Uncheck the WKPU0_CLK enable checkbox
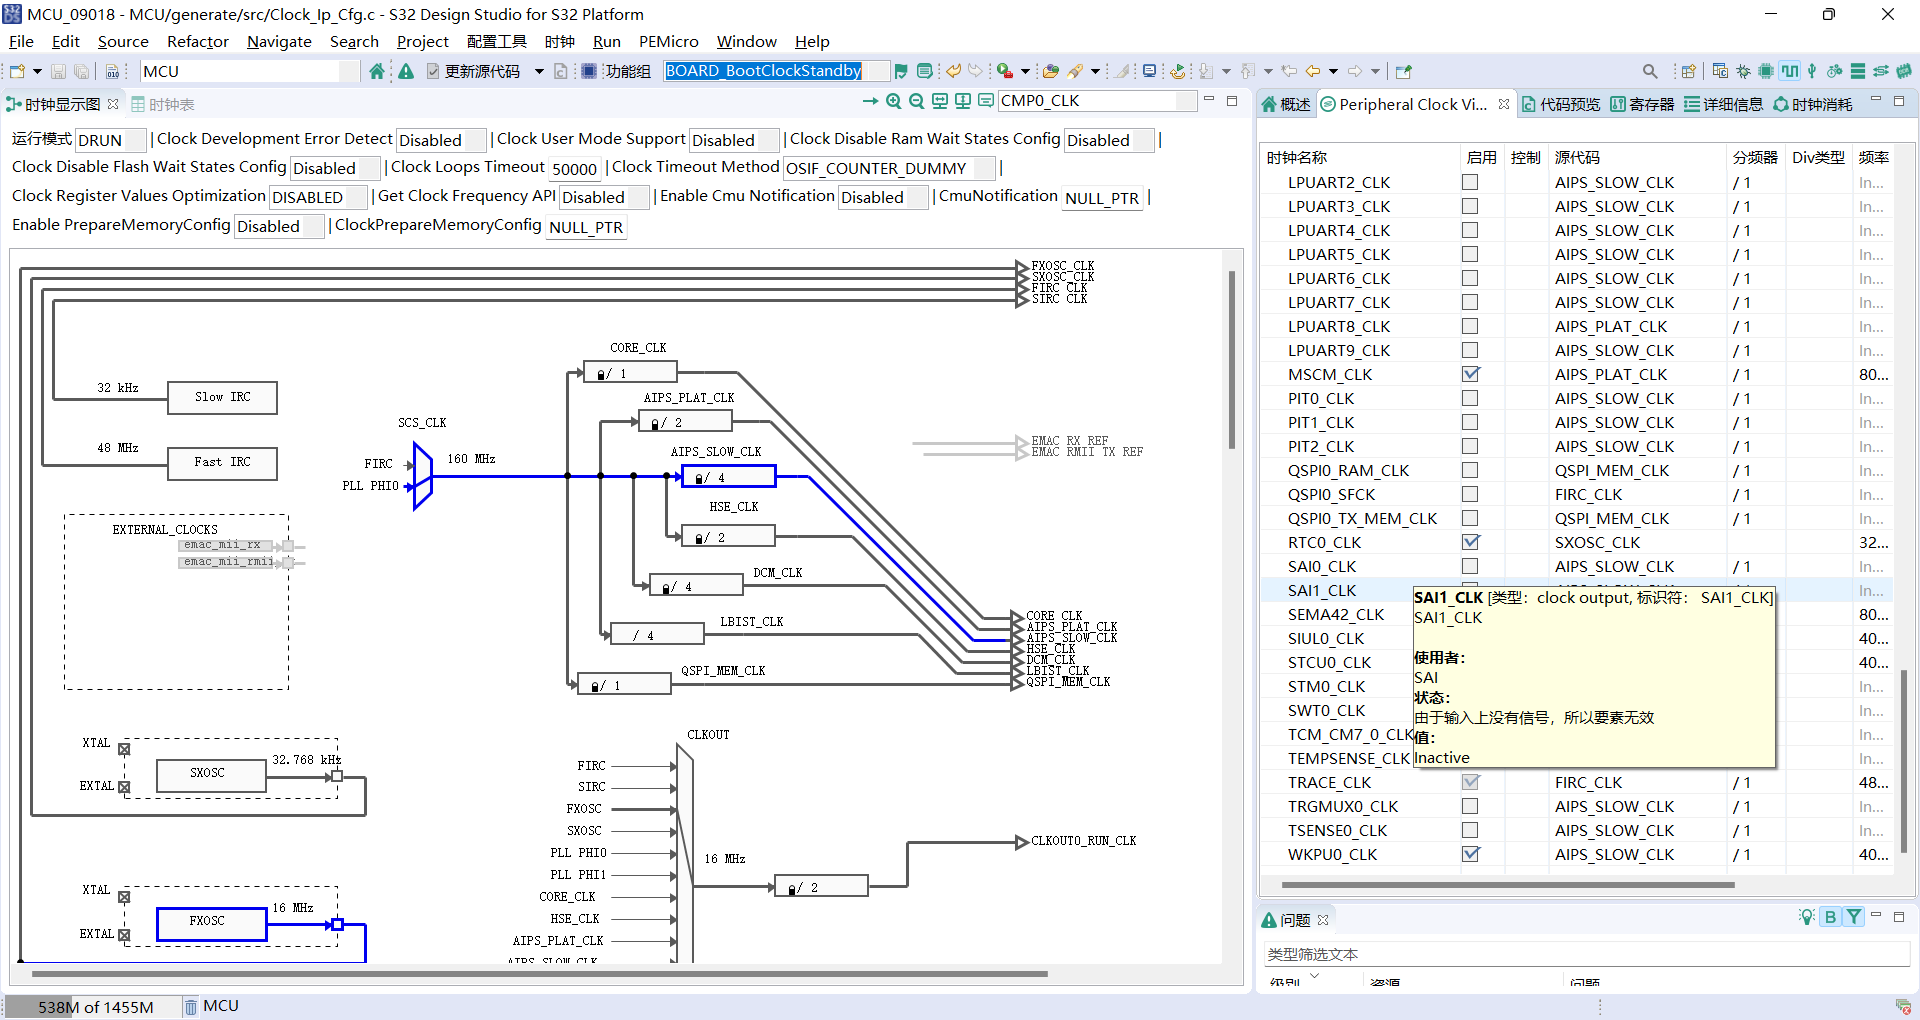 tap(1470, 854)
